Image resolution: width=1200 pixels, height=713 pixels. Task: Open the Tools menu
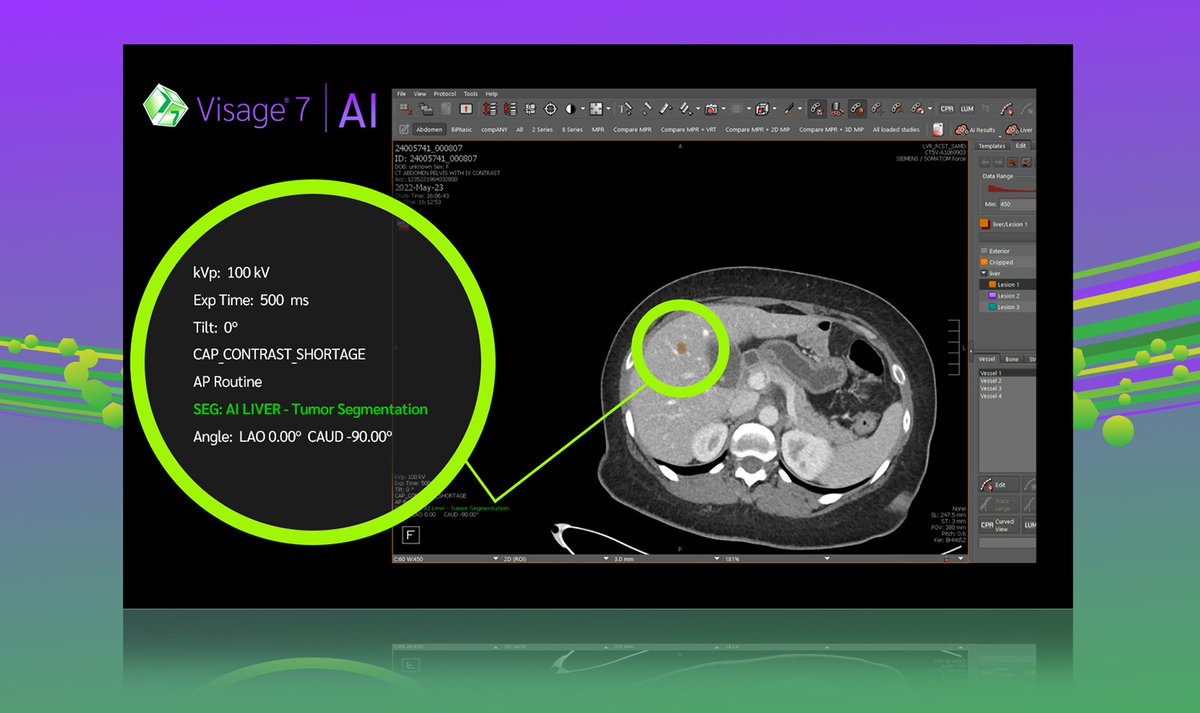471,94
